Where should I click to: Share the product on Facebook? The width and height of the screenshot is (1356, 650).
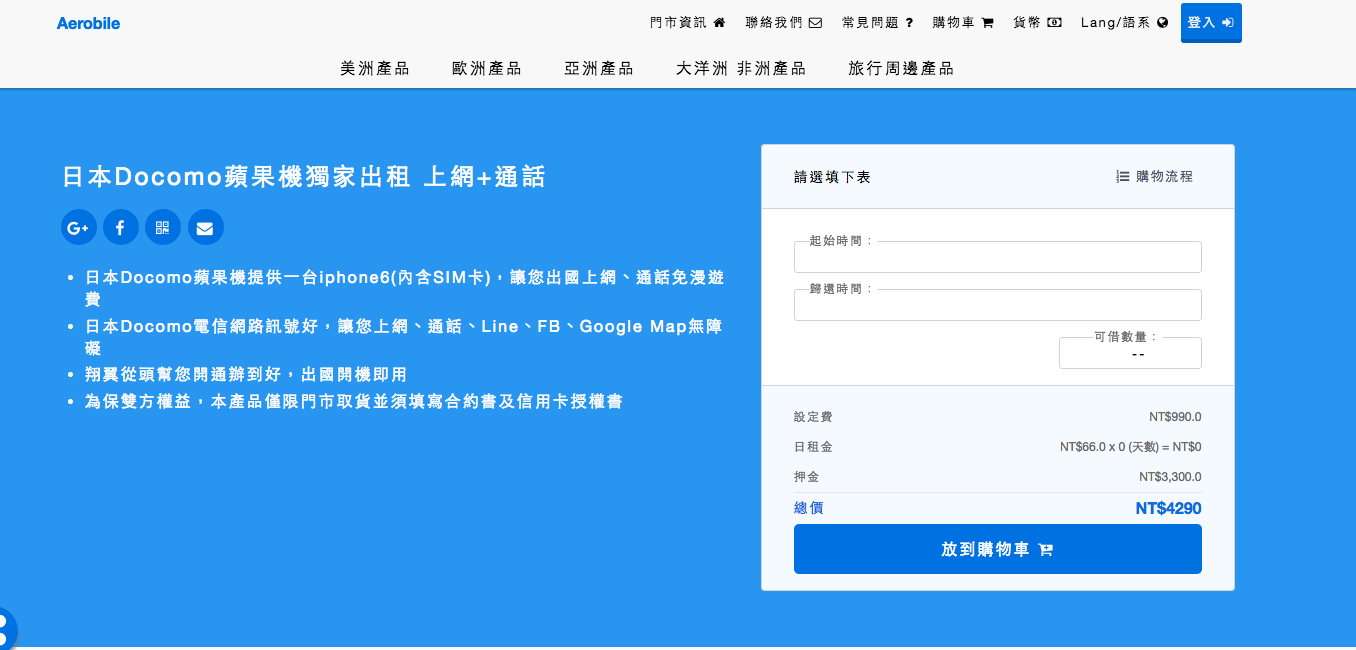point(120,227)
